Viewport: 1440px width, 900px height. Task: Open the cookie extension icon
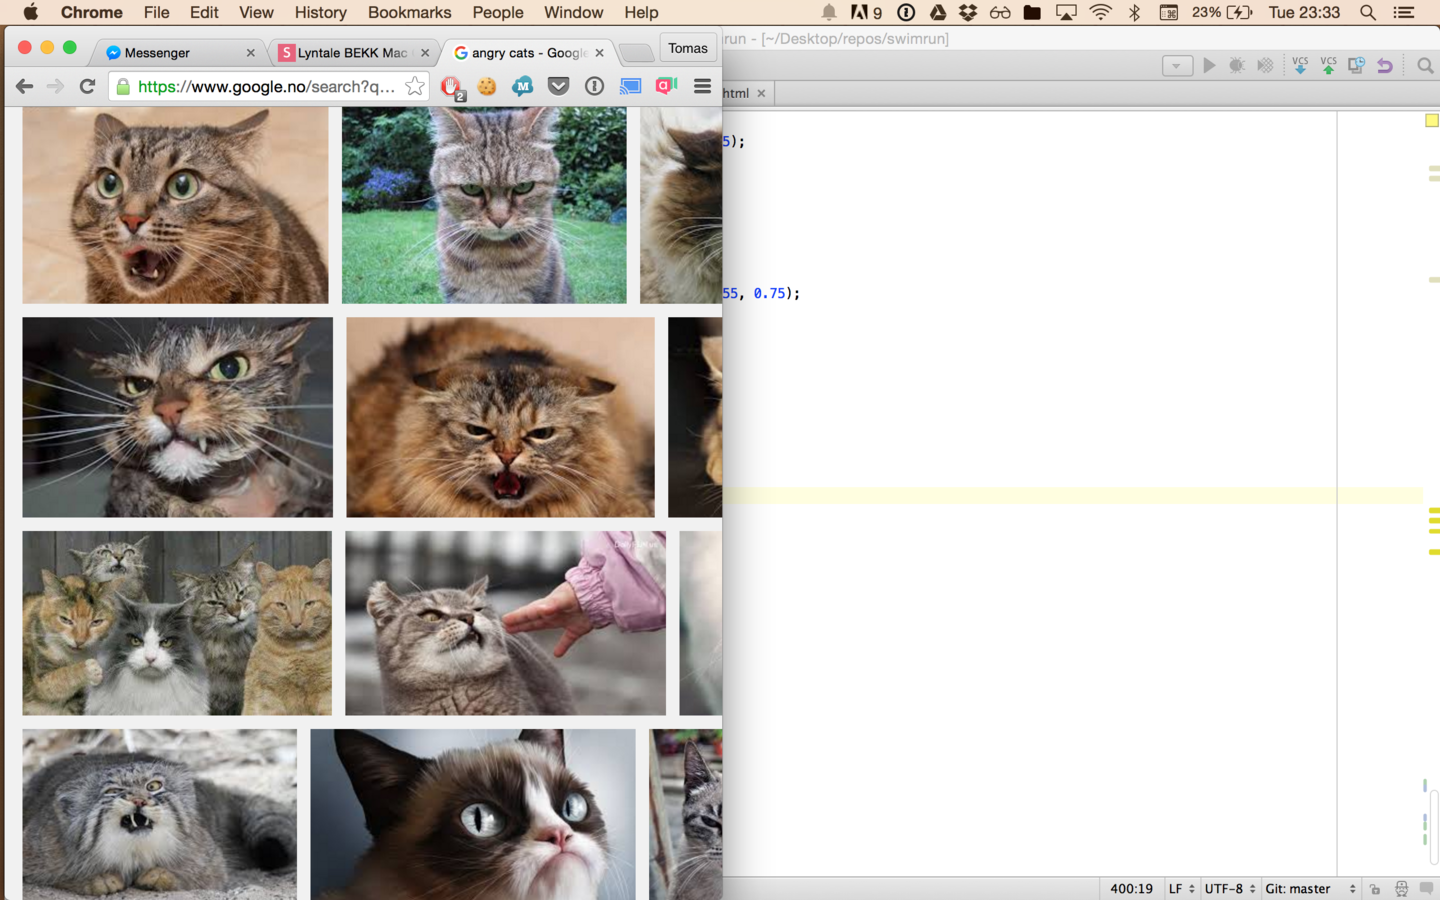point(487,87)
